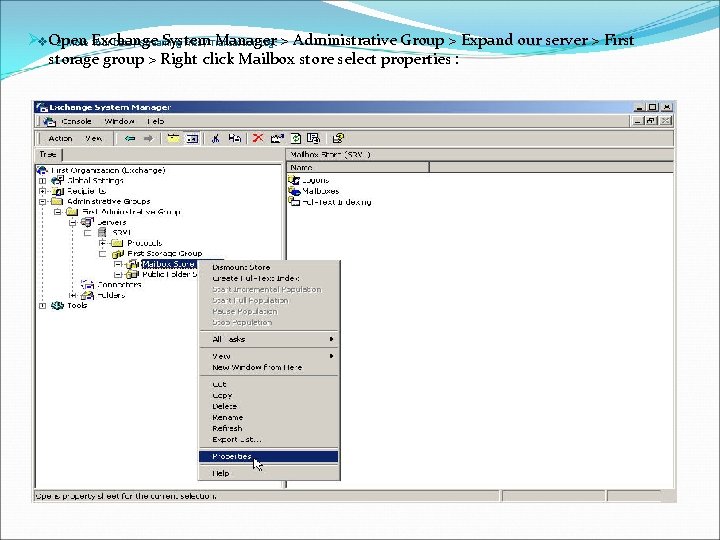Viewport: 720px width, 540px height.
Task: Collapse the Public Folder Store node
Action: click(x=118, y=275)
